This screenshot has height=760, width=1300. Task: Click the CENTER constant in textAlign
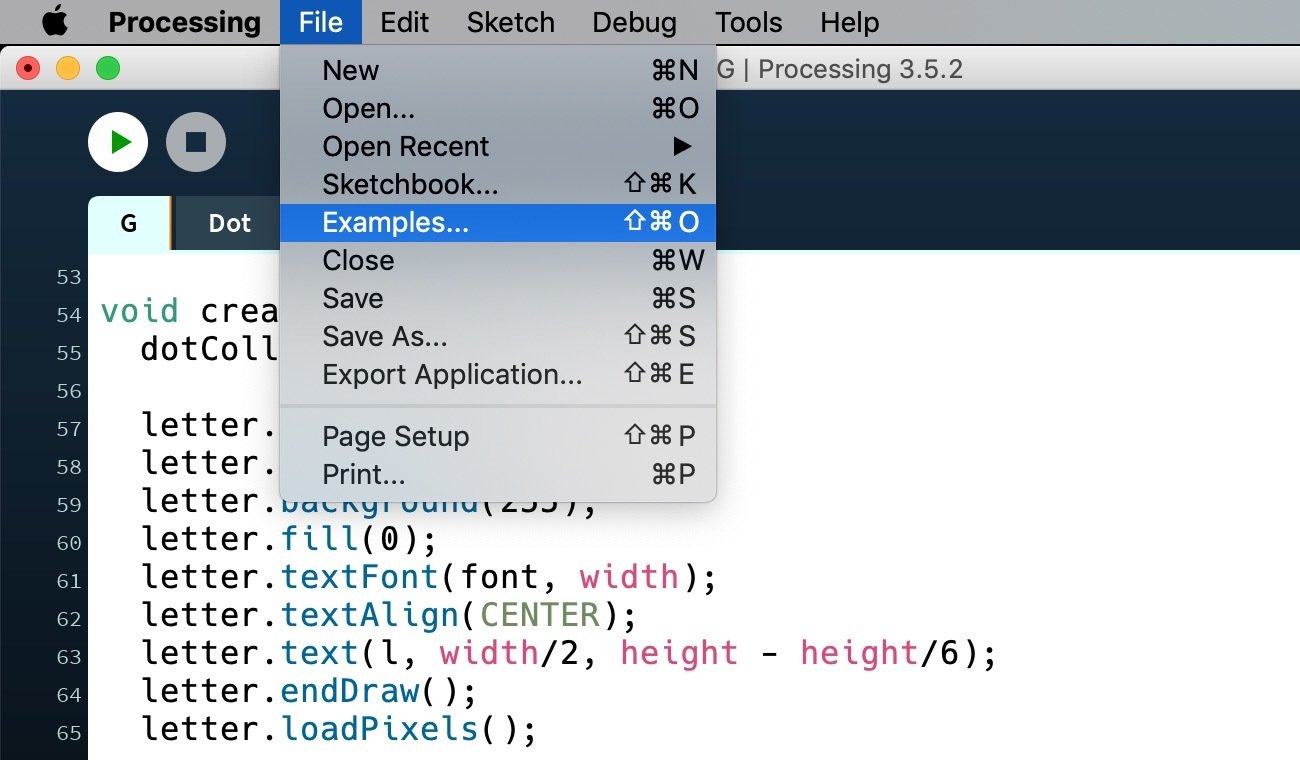coord(540,615)
